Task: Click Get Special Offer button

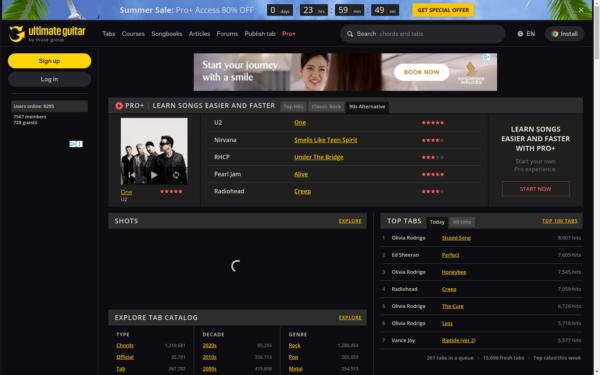Action: pos(443,10)
